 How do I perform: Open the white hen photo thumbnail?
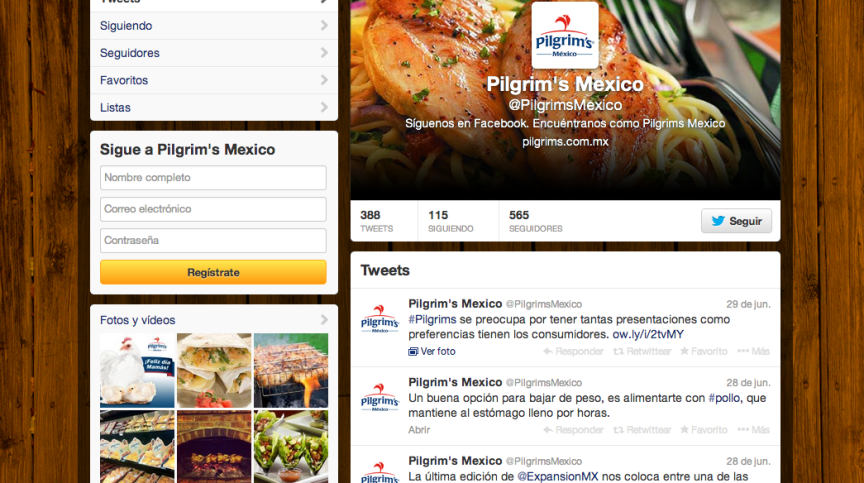pos(137,370)
